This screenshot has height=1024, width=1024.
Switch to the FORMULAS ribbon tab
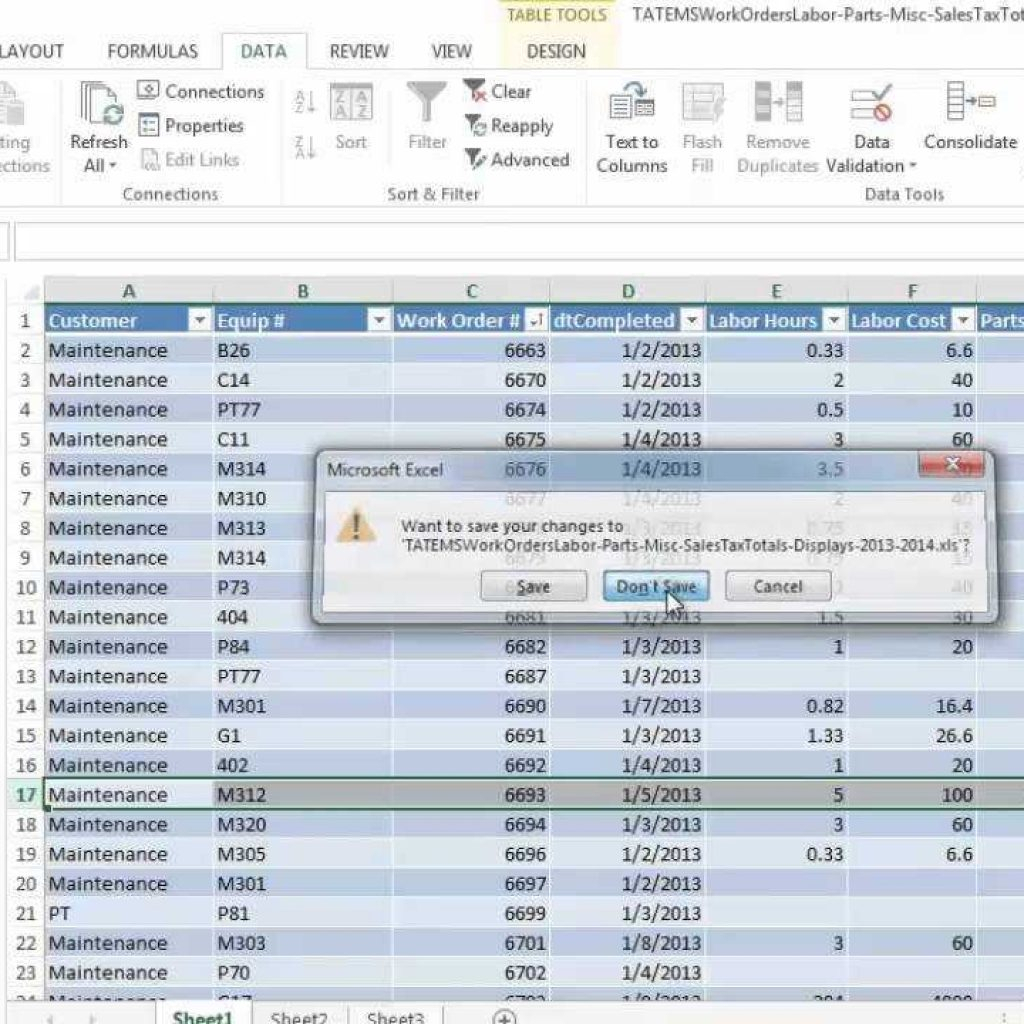pos(152,51)
